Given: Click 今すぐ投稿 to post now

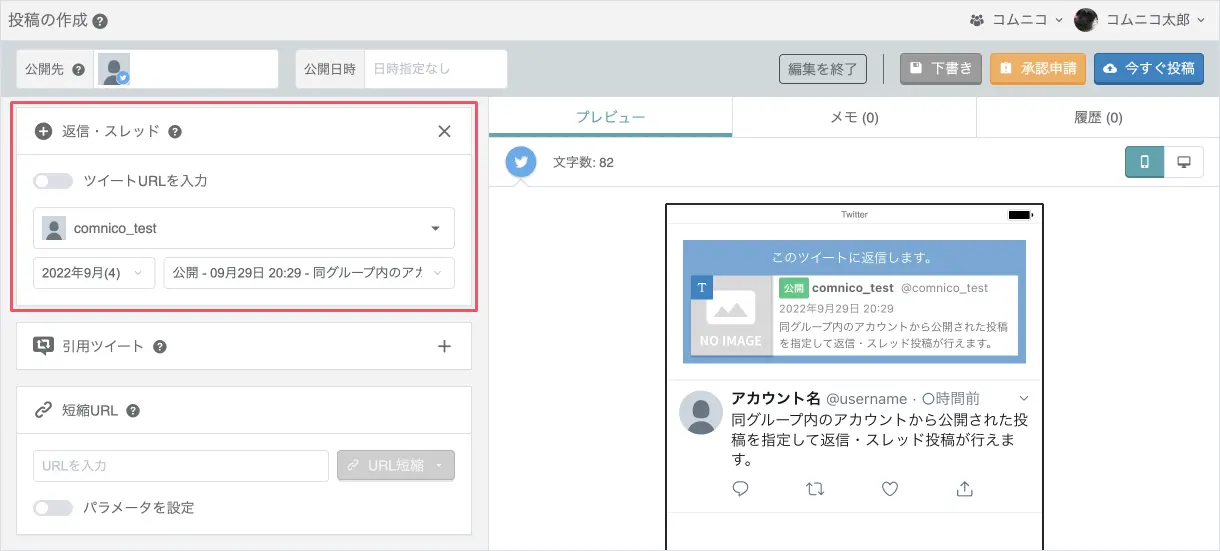Looking at the screenshot, I should tap(1149, 69).
